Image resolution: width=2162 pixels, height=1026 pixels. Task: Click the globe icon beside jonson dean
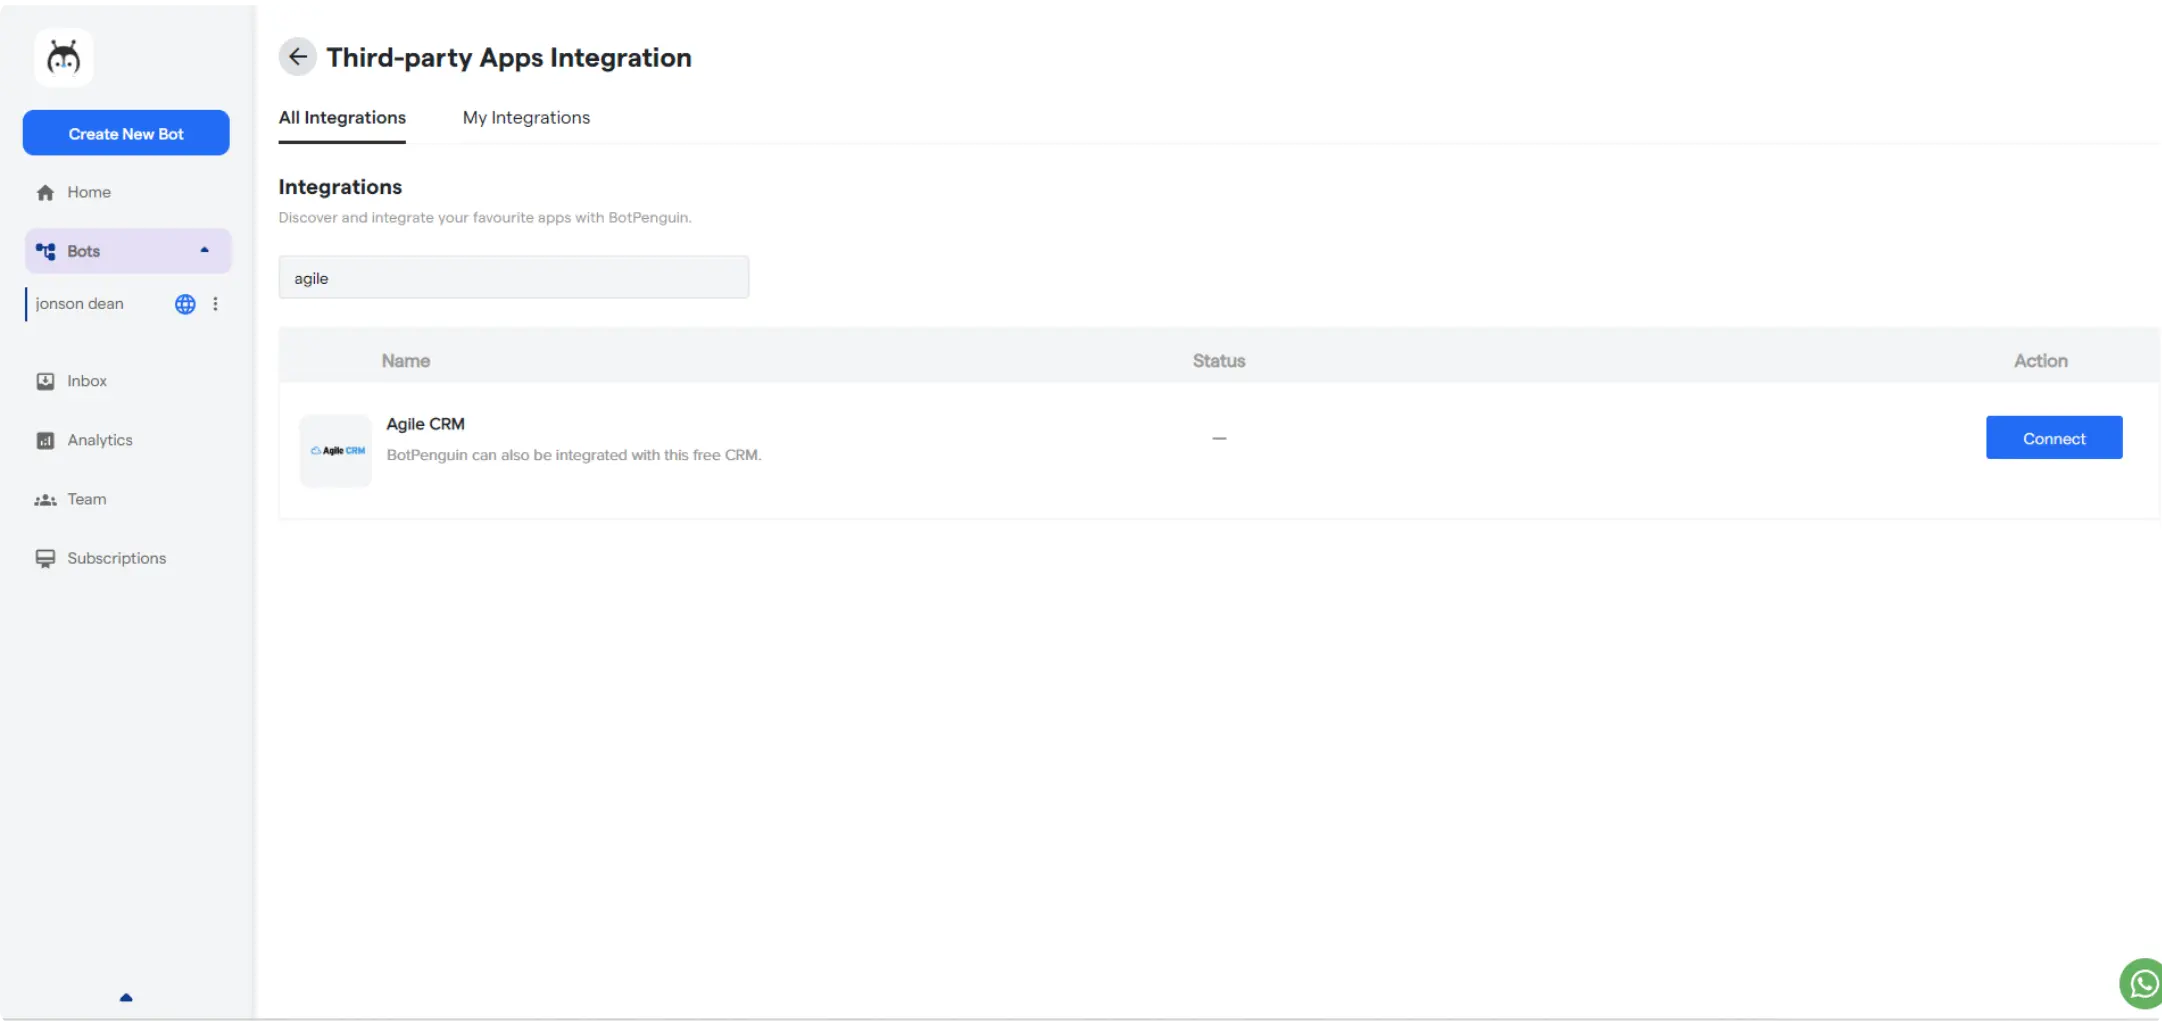tap(184, 304)
